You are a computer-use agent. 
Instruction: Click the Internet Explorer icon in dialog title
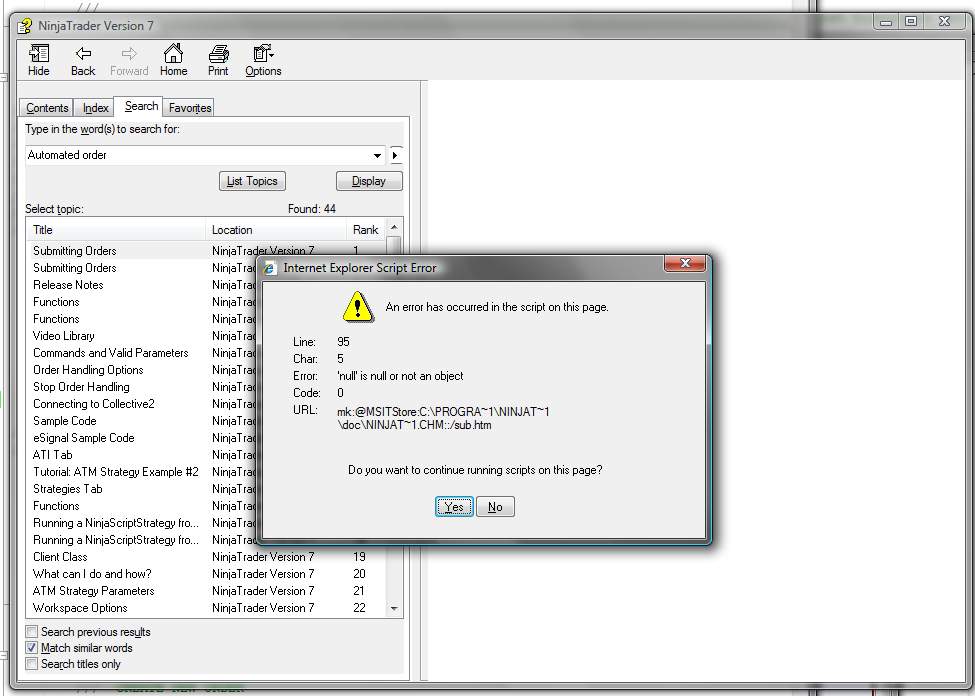tap(269, 268)
